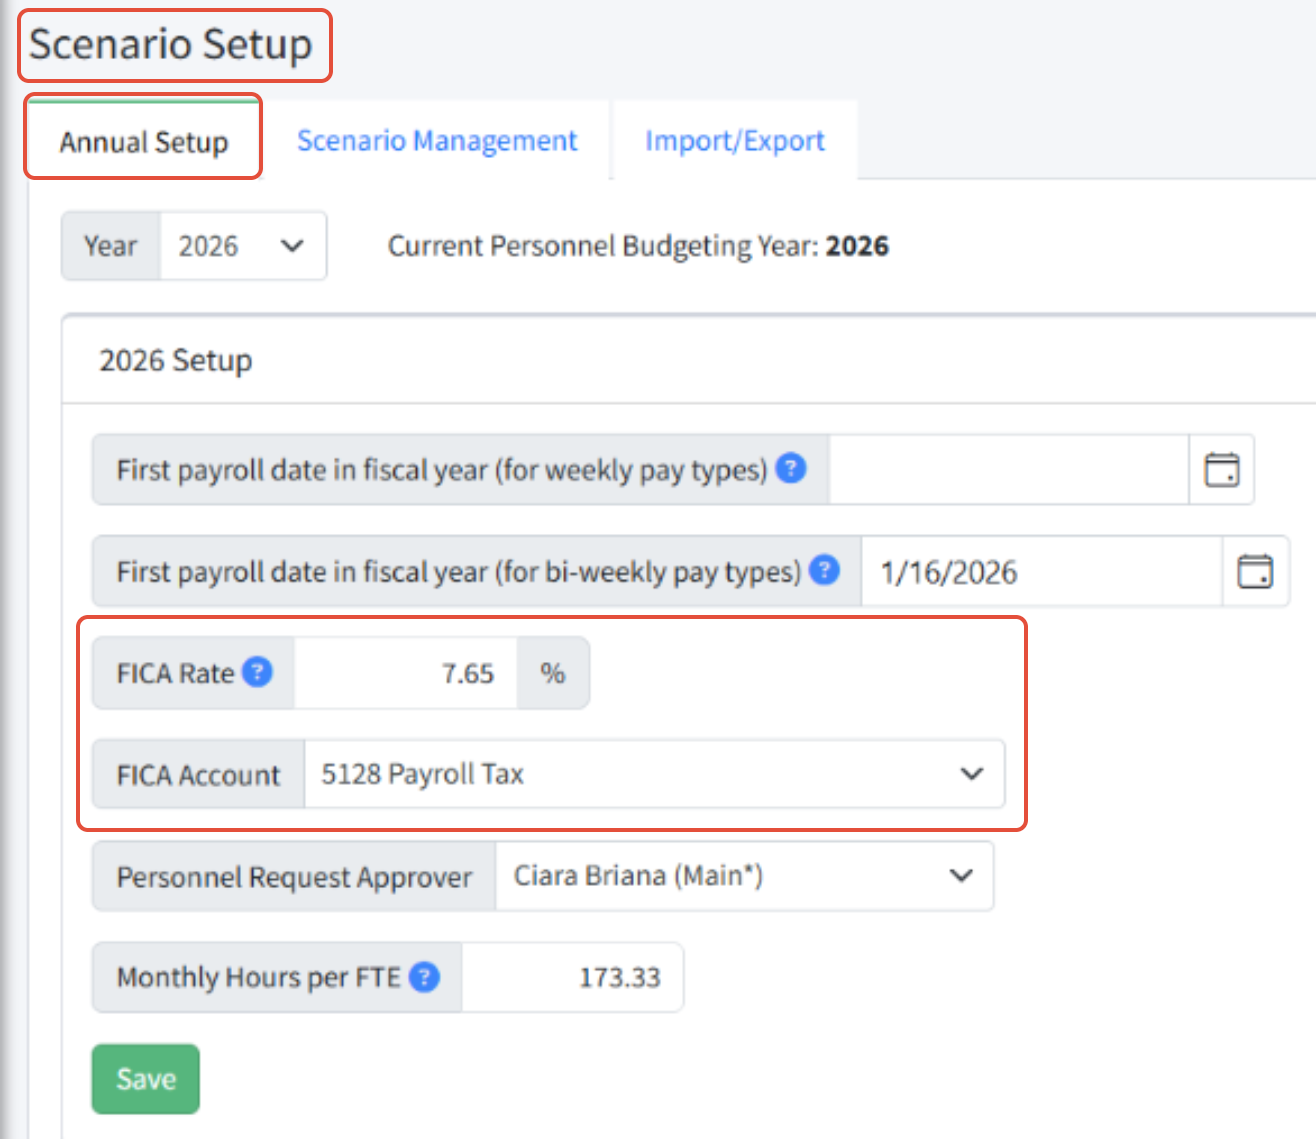Click the Personnel Request Approver label

click(294, 876)
